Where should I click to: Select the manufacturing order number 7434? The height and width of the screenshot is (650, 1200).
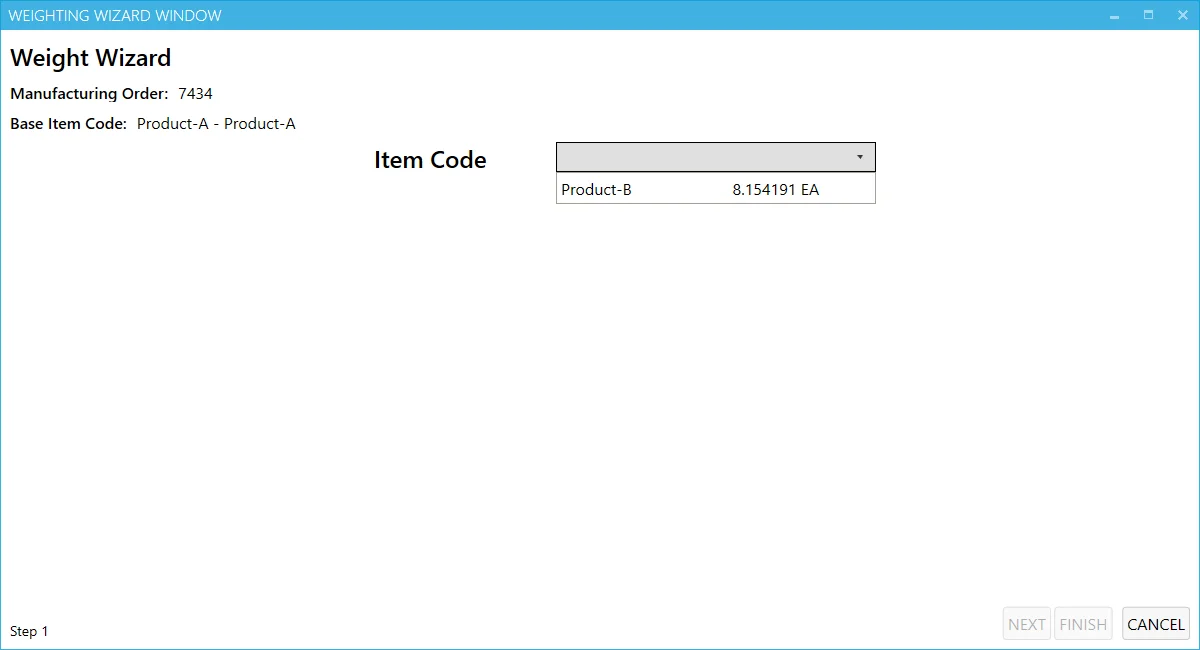195,94
